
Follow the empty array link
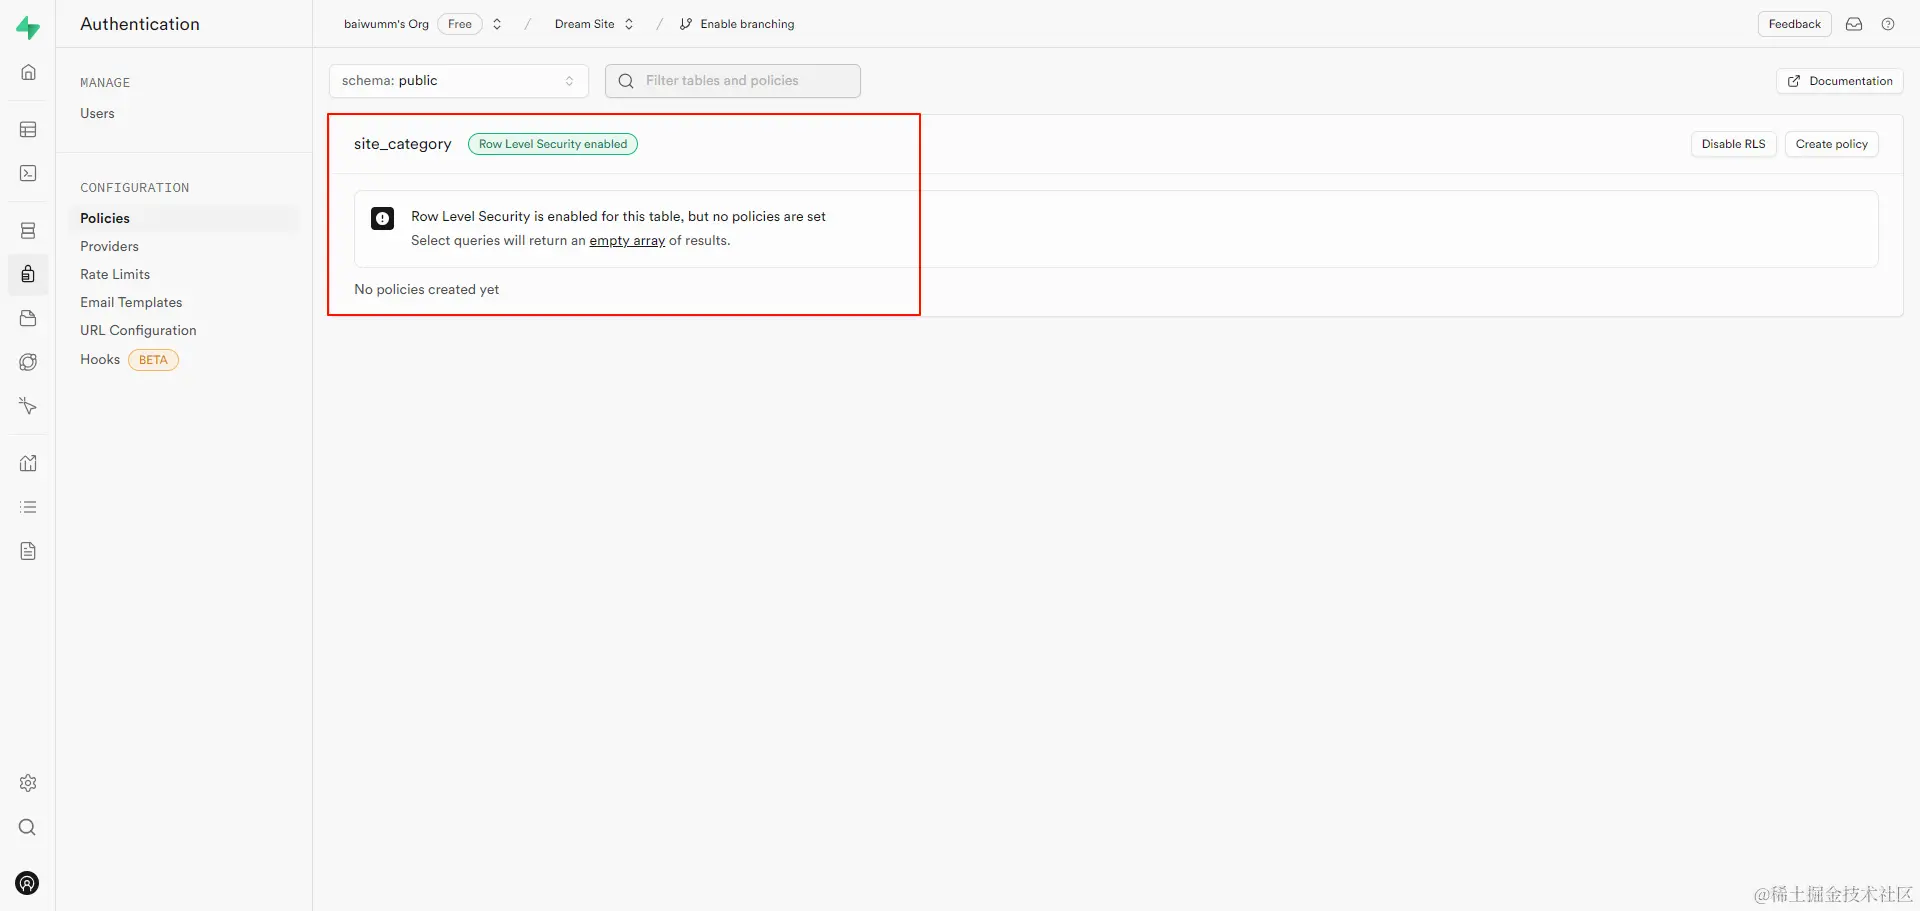(627, 240)
